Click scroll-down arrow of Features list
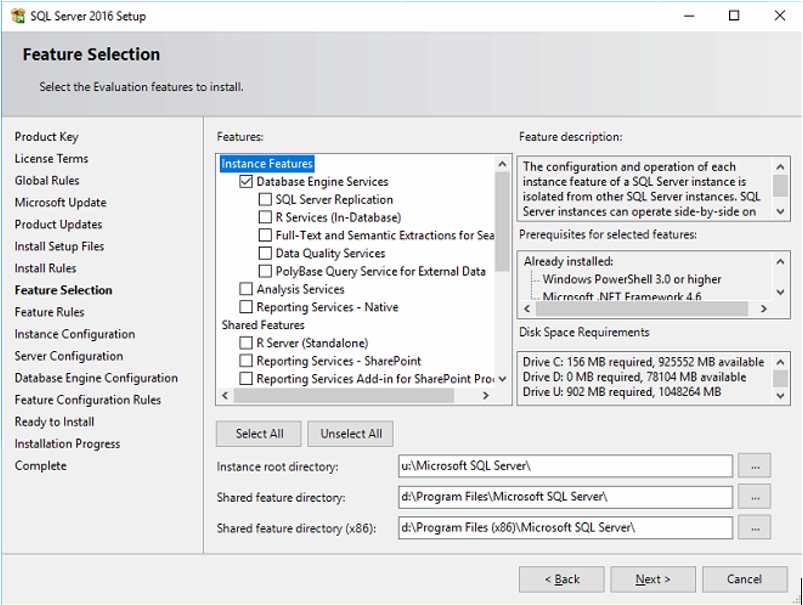803x605 pixels. pos(502,380)
